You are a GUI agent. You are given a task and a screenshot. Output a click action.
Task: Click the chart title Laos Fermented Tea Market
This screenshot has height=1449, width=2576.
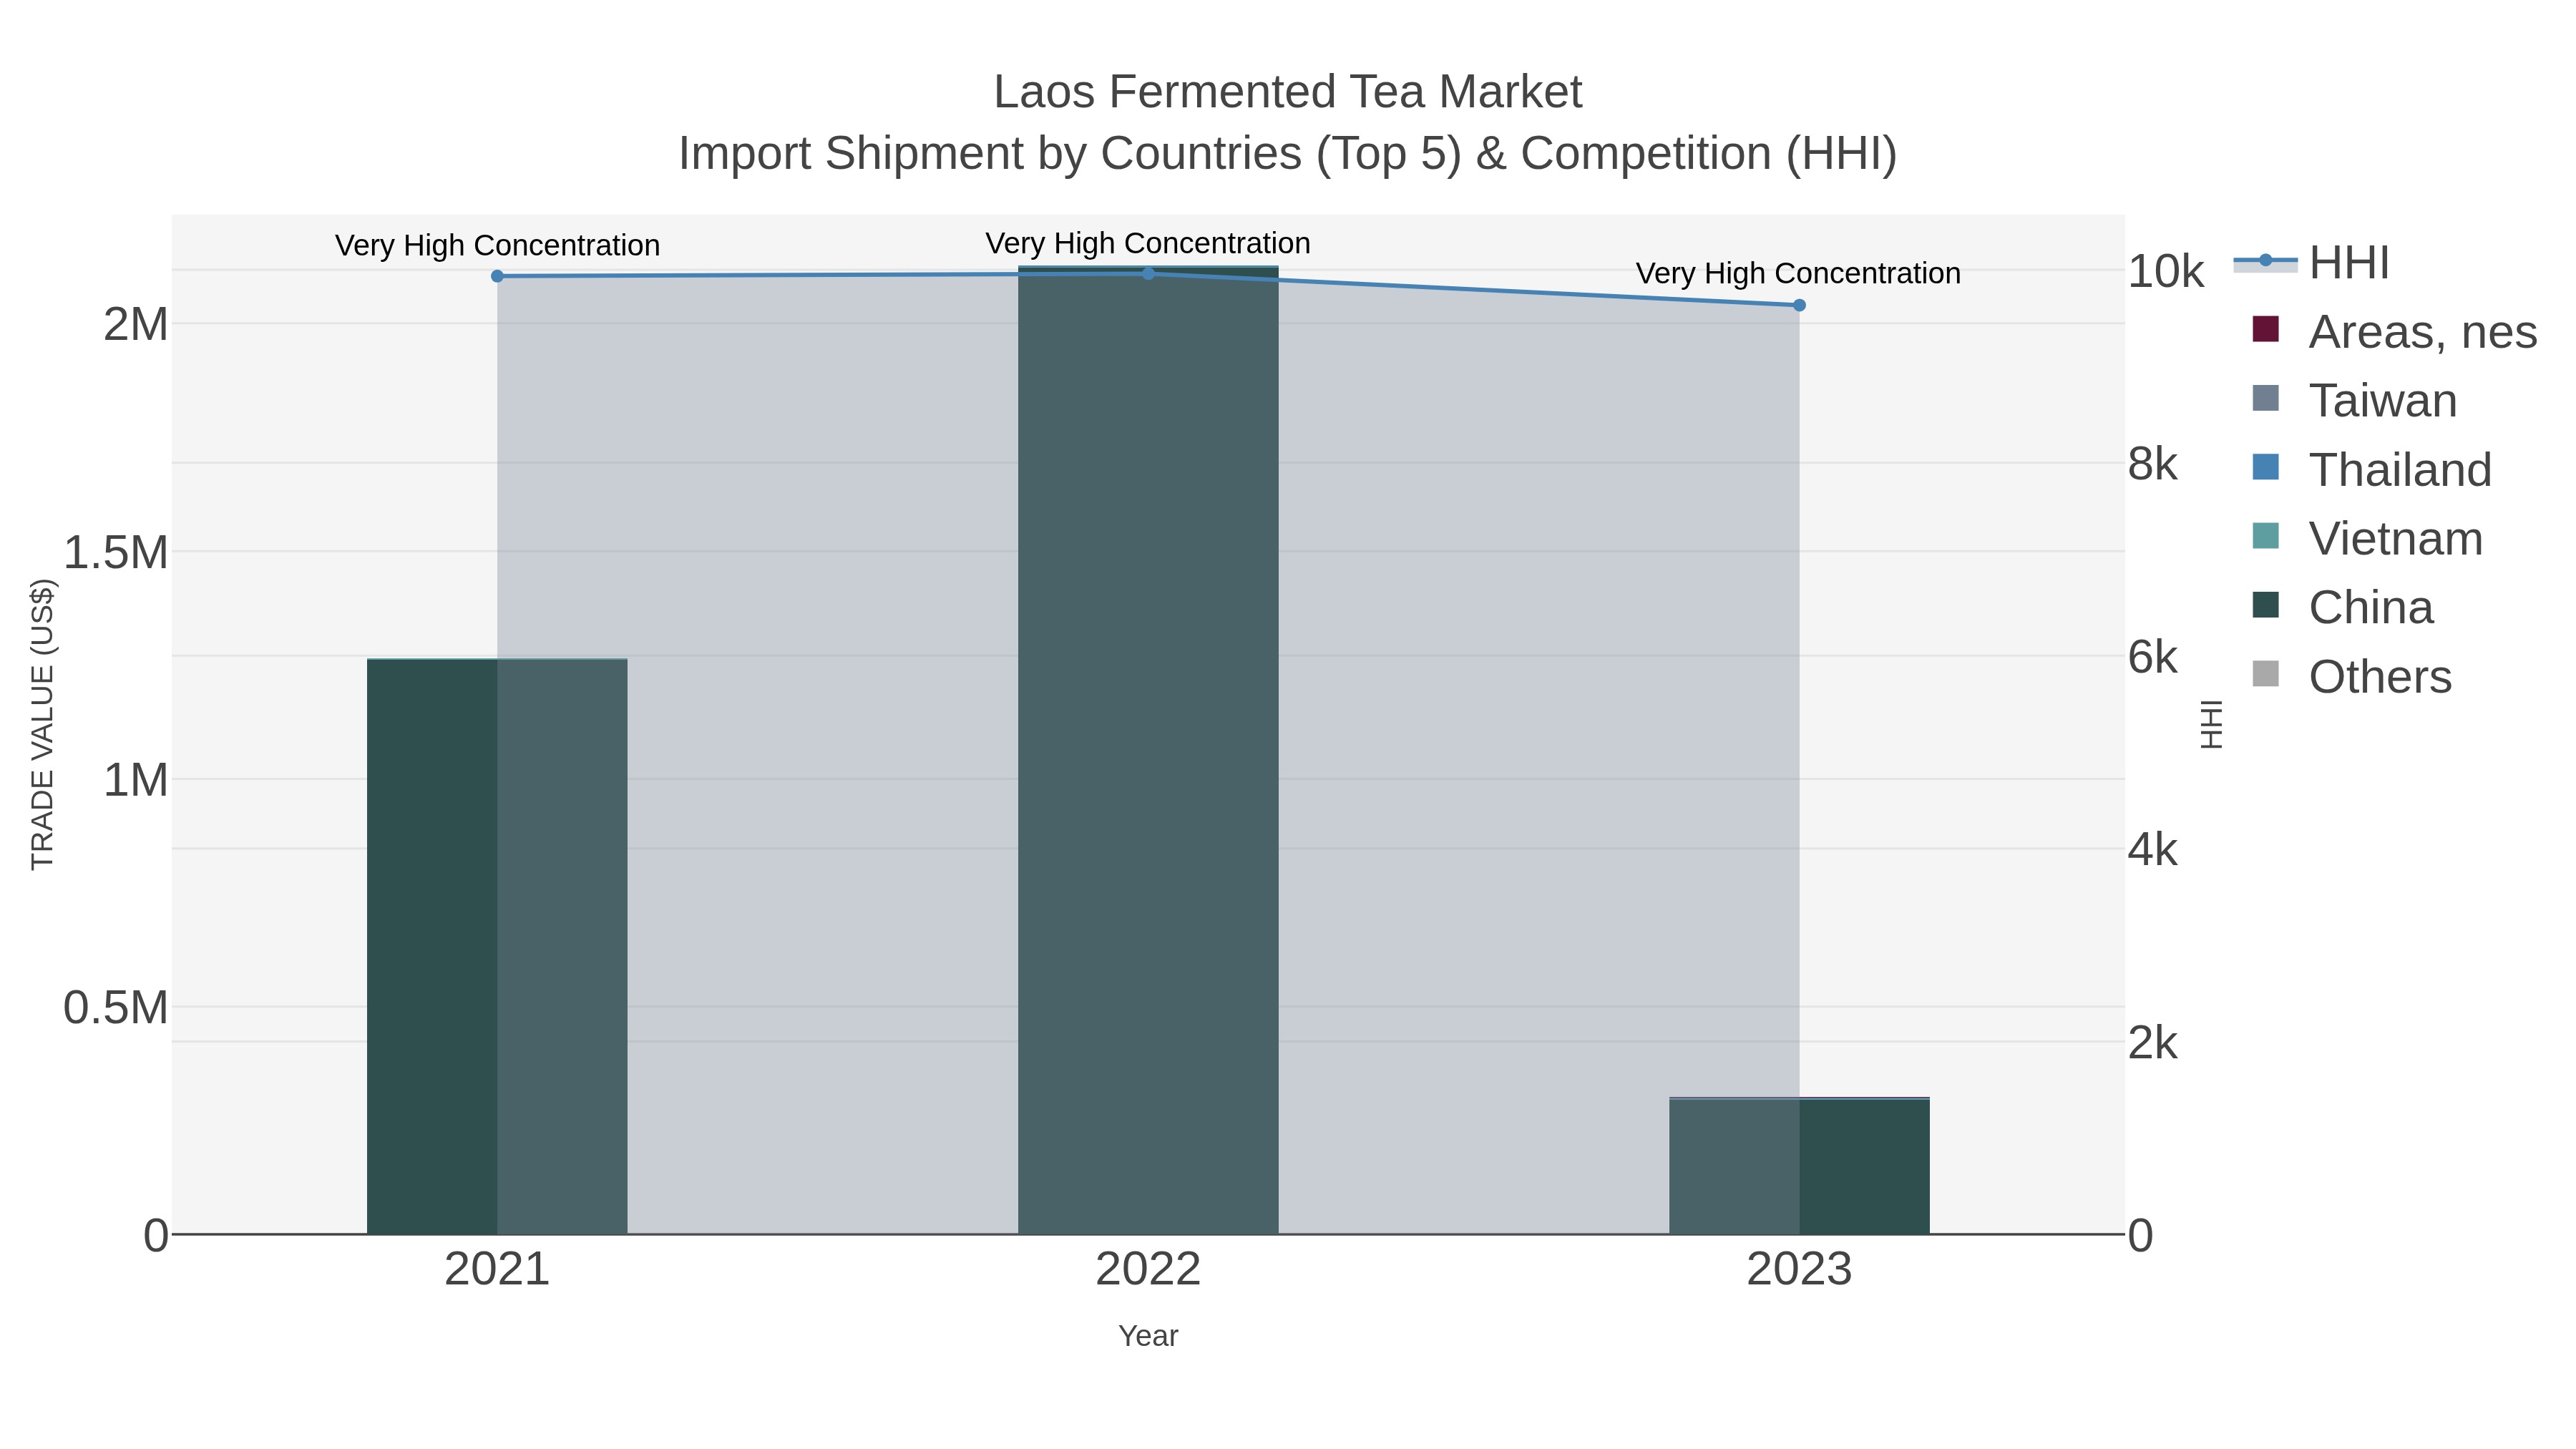pos(1288,92)
